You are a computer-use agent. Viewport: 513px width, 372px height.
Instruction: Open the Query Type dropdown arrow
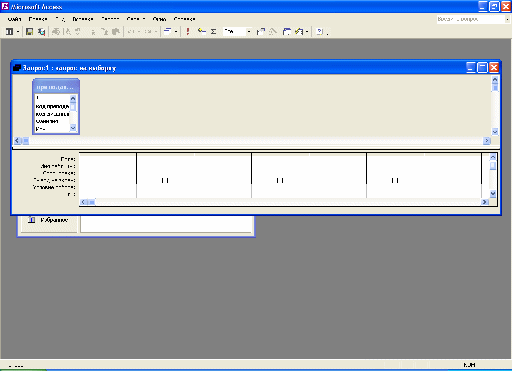(176, 32)
